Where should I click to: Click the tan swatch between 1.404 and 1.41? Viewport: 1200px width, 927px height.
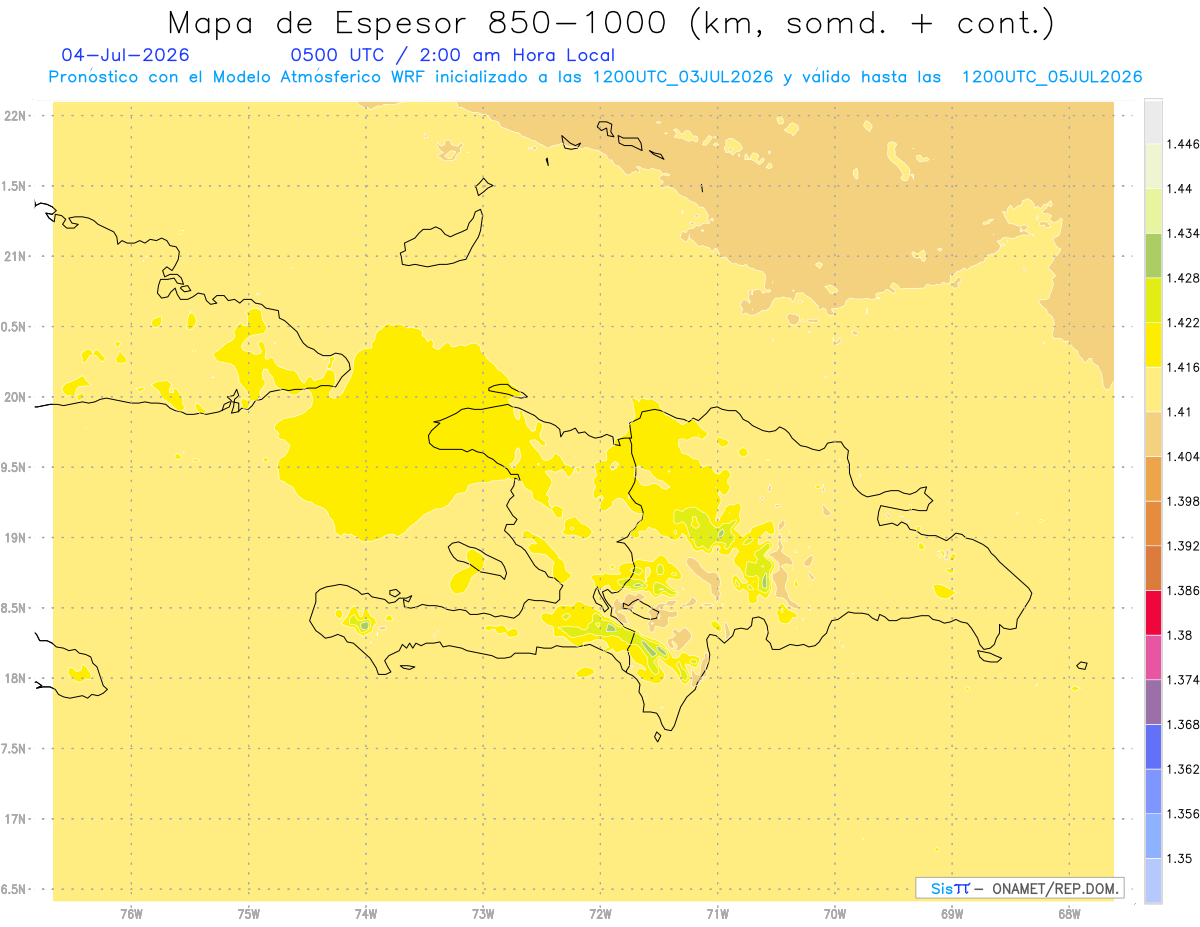[1153, 434]
